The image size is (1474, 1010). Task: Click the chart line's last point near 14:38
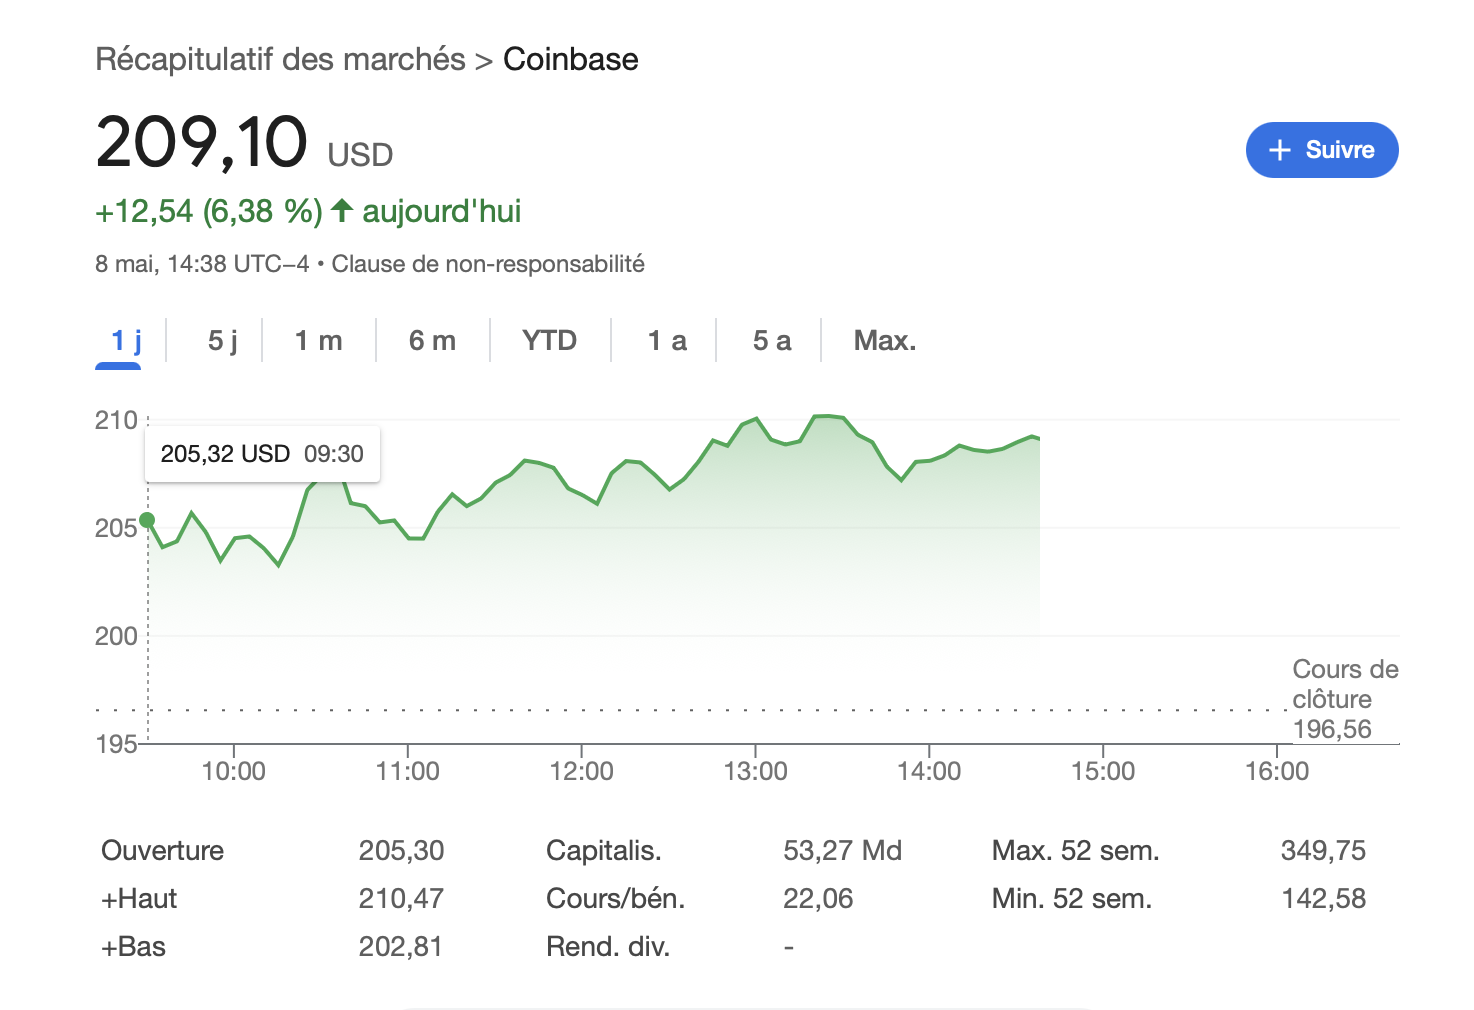(1039, 438)
